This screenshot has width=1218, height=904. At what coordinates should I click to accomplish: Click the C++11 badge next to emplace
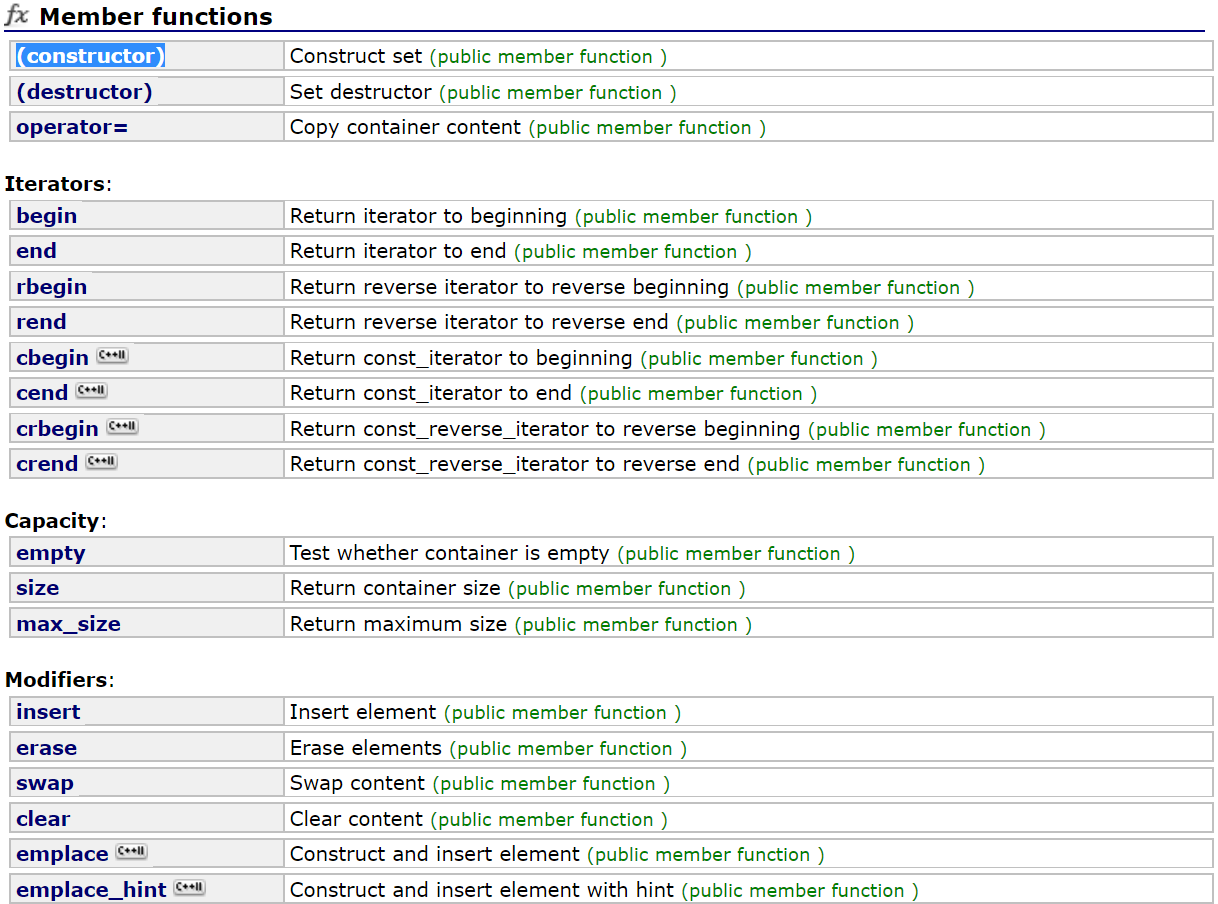click(132, 852)
